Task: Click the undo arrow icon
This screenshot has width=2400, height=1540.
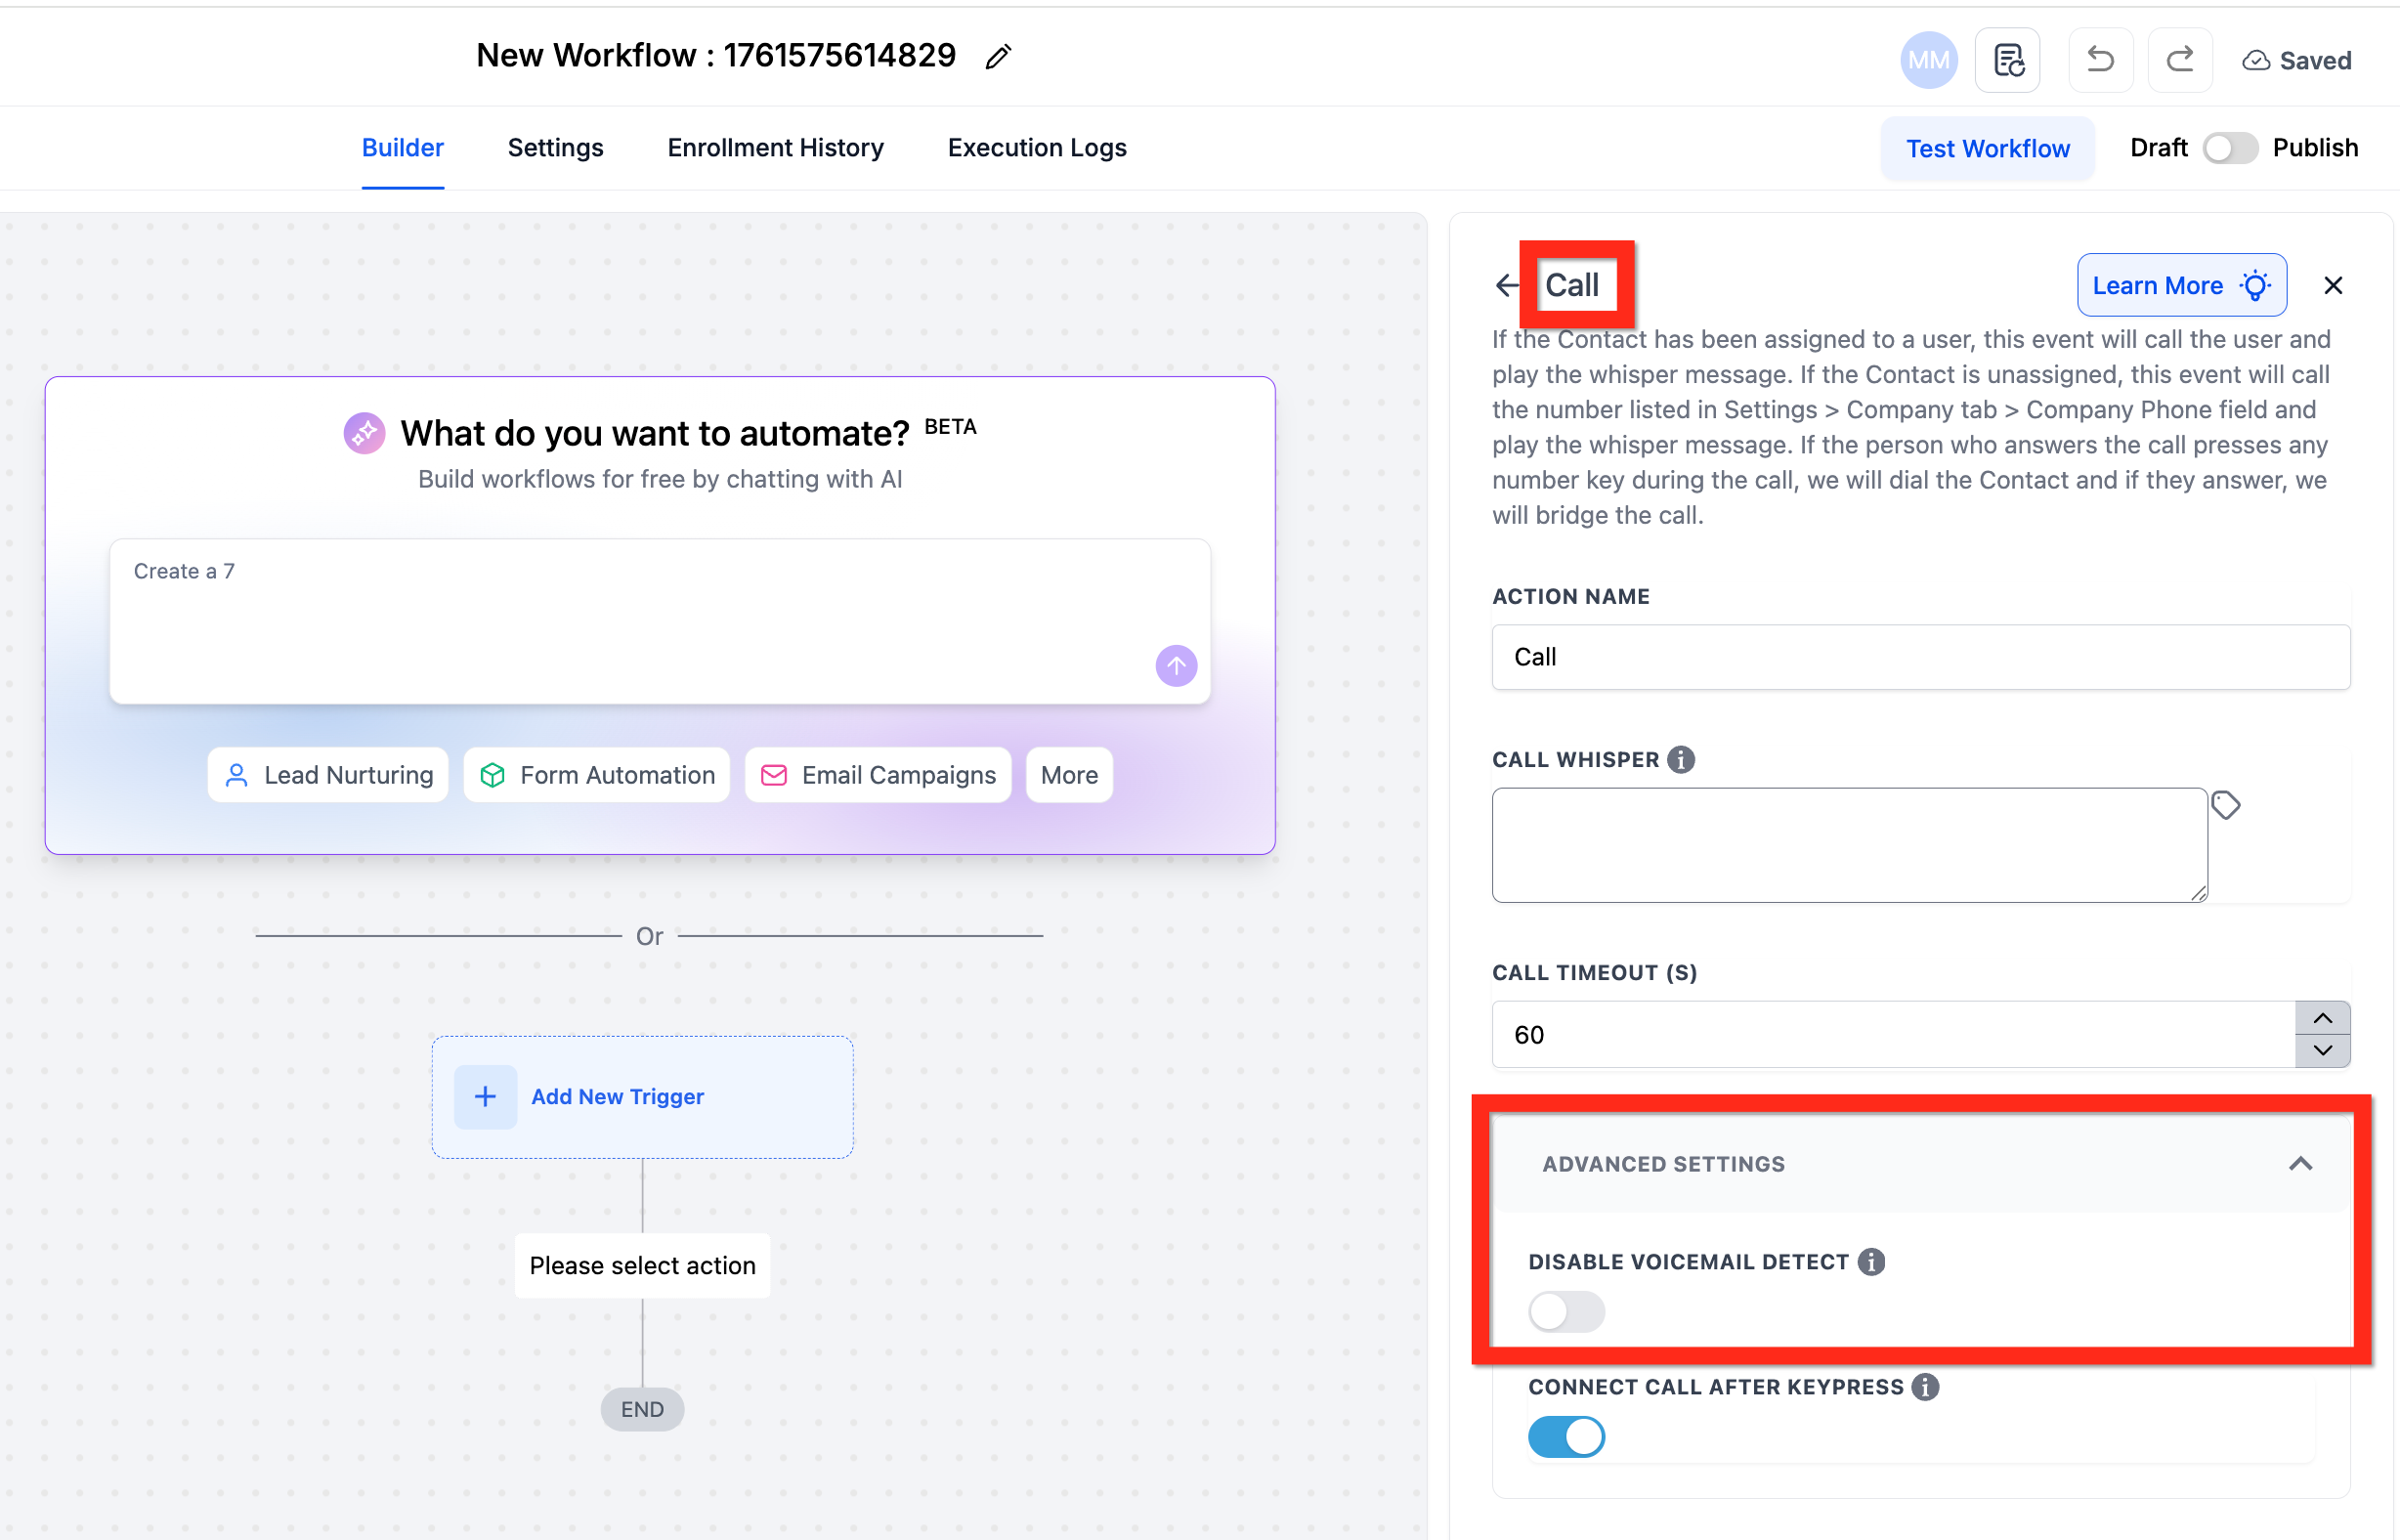Action: (2100, 60)
